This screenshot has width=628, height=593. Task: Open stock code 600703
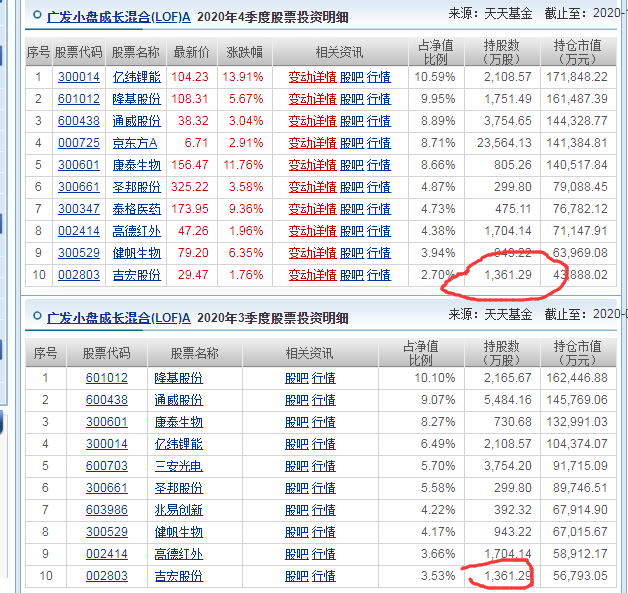click(107, 466)
